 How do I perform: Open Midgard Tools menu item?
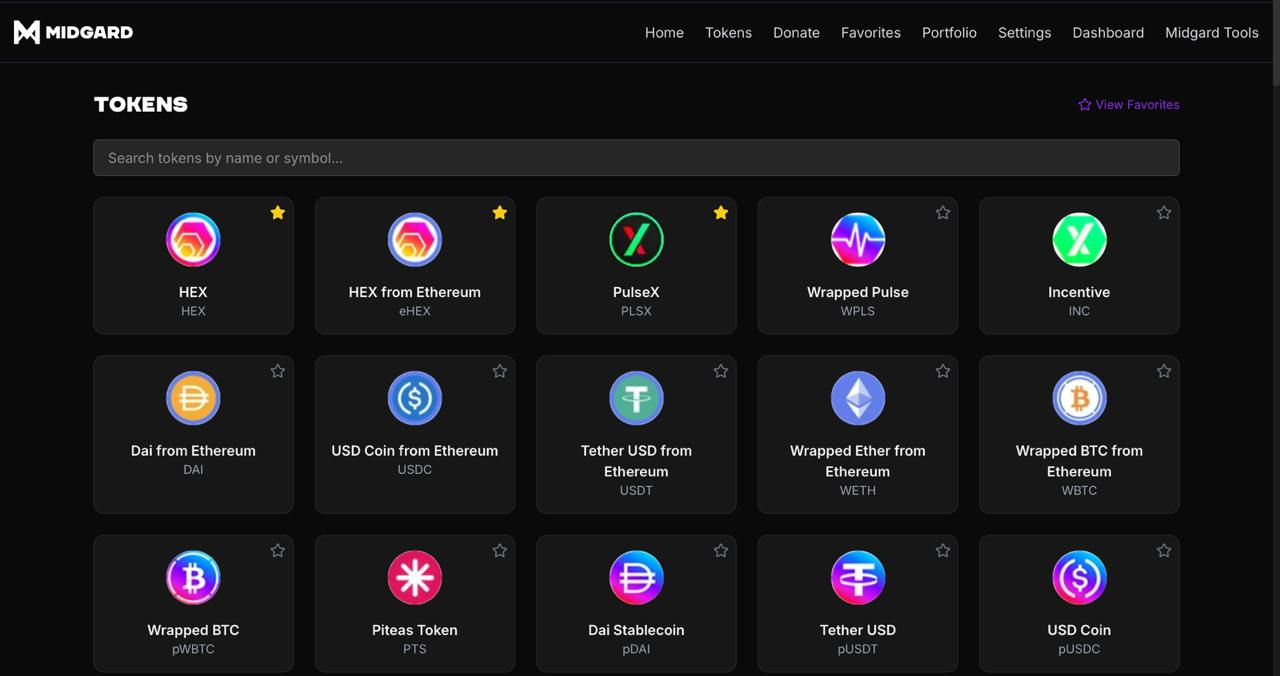(x=1212, y=33)
